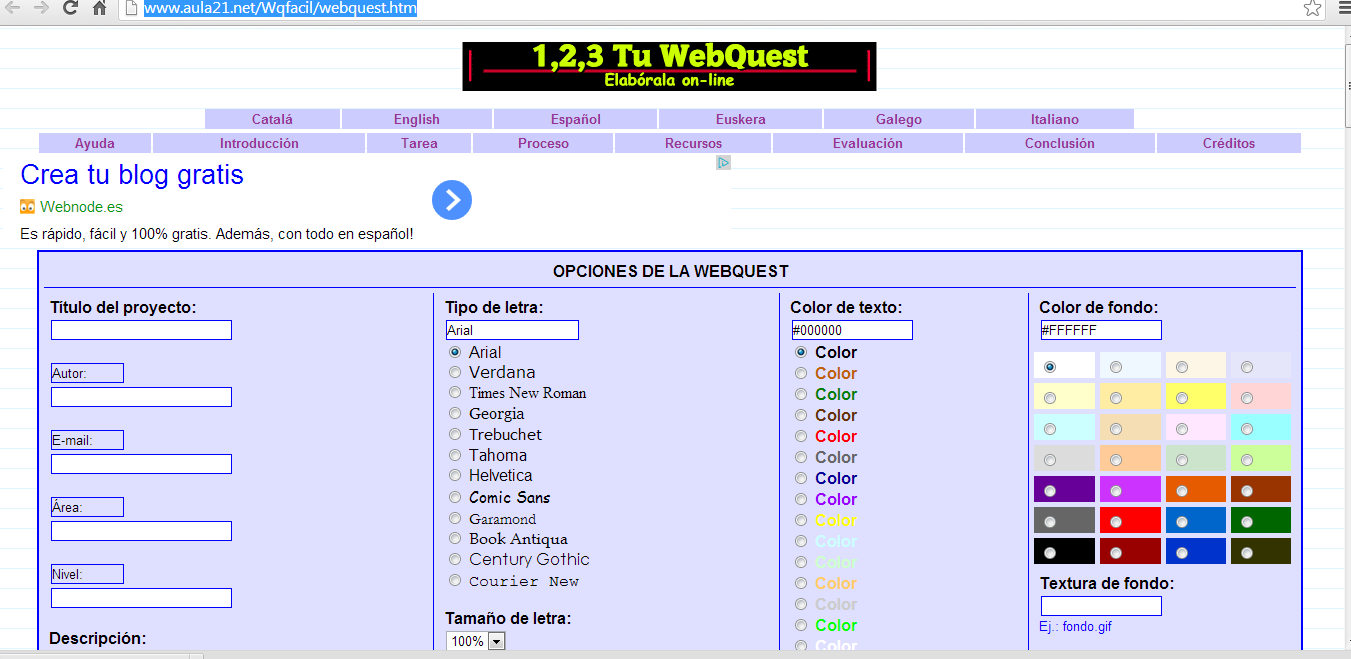Open the Ayuda section

point(95,143)
